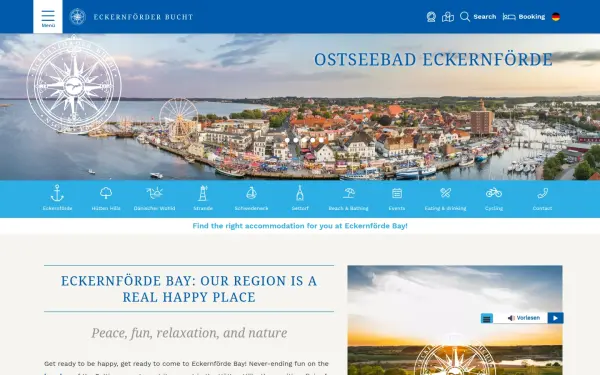Select the Strande lighthouse icon
This screenshot has height=375, width=600.
click(203, 193)
